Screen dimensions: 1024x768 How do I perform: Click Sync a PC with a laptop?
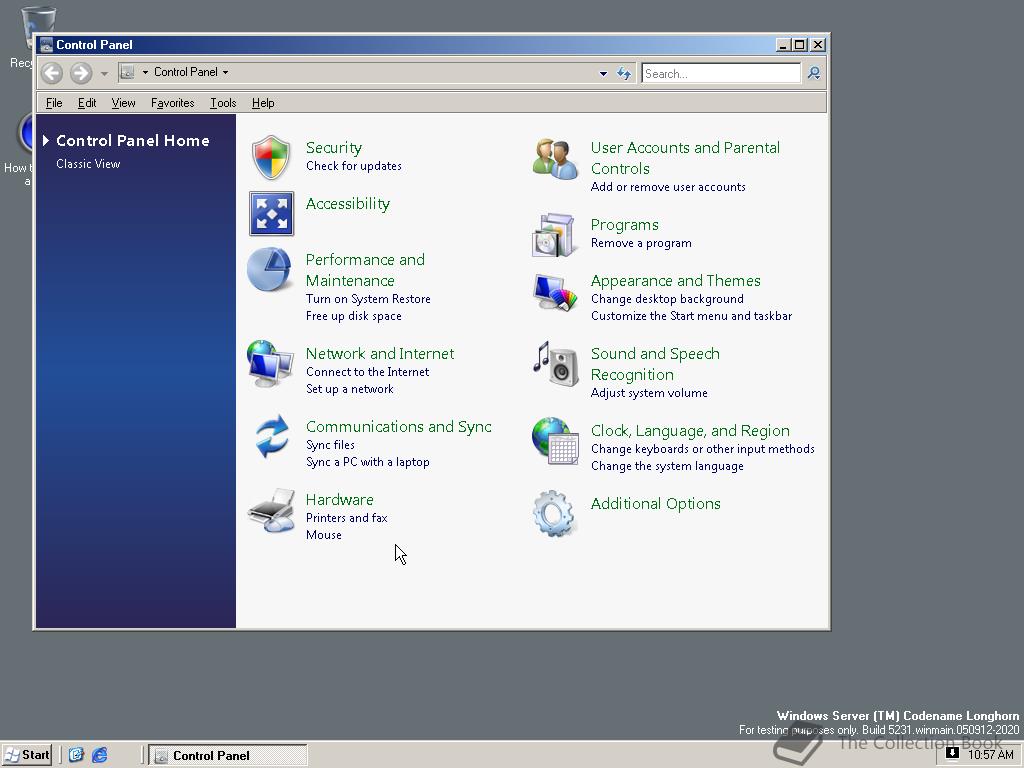coord(368,462)
